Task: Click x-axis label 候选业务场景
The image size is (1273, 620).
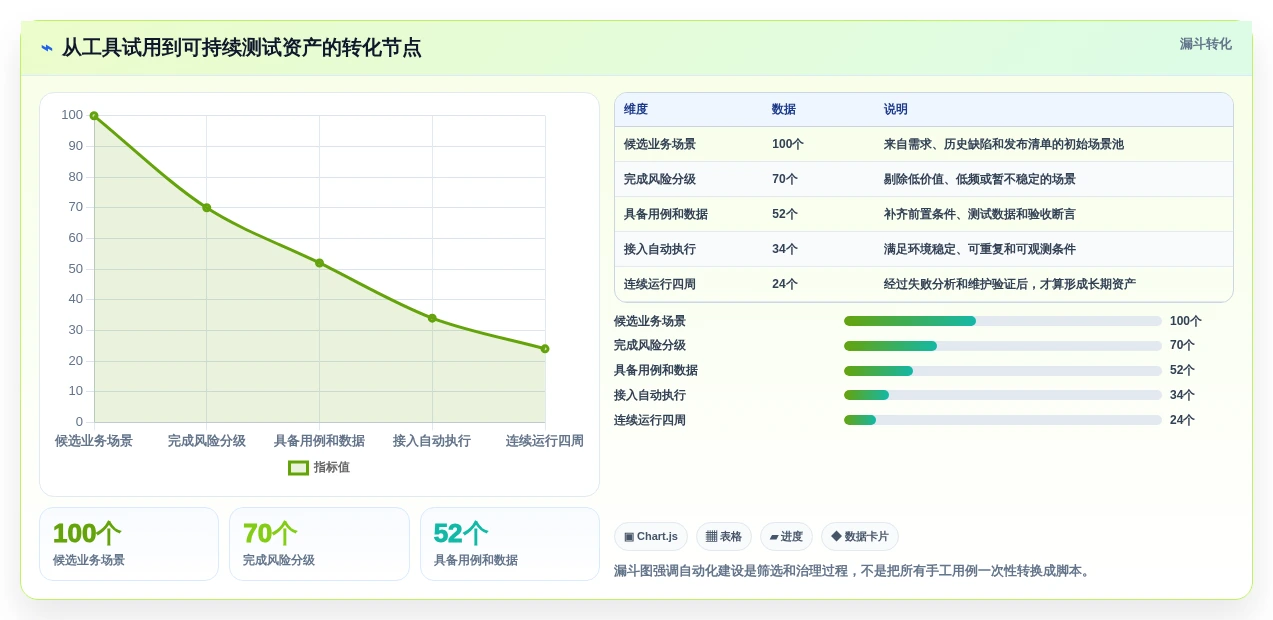Action: coord(94,441)
